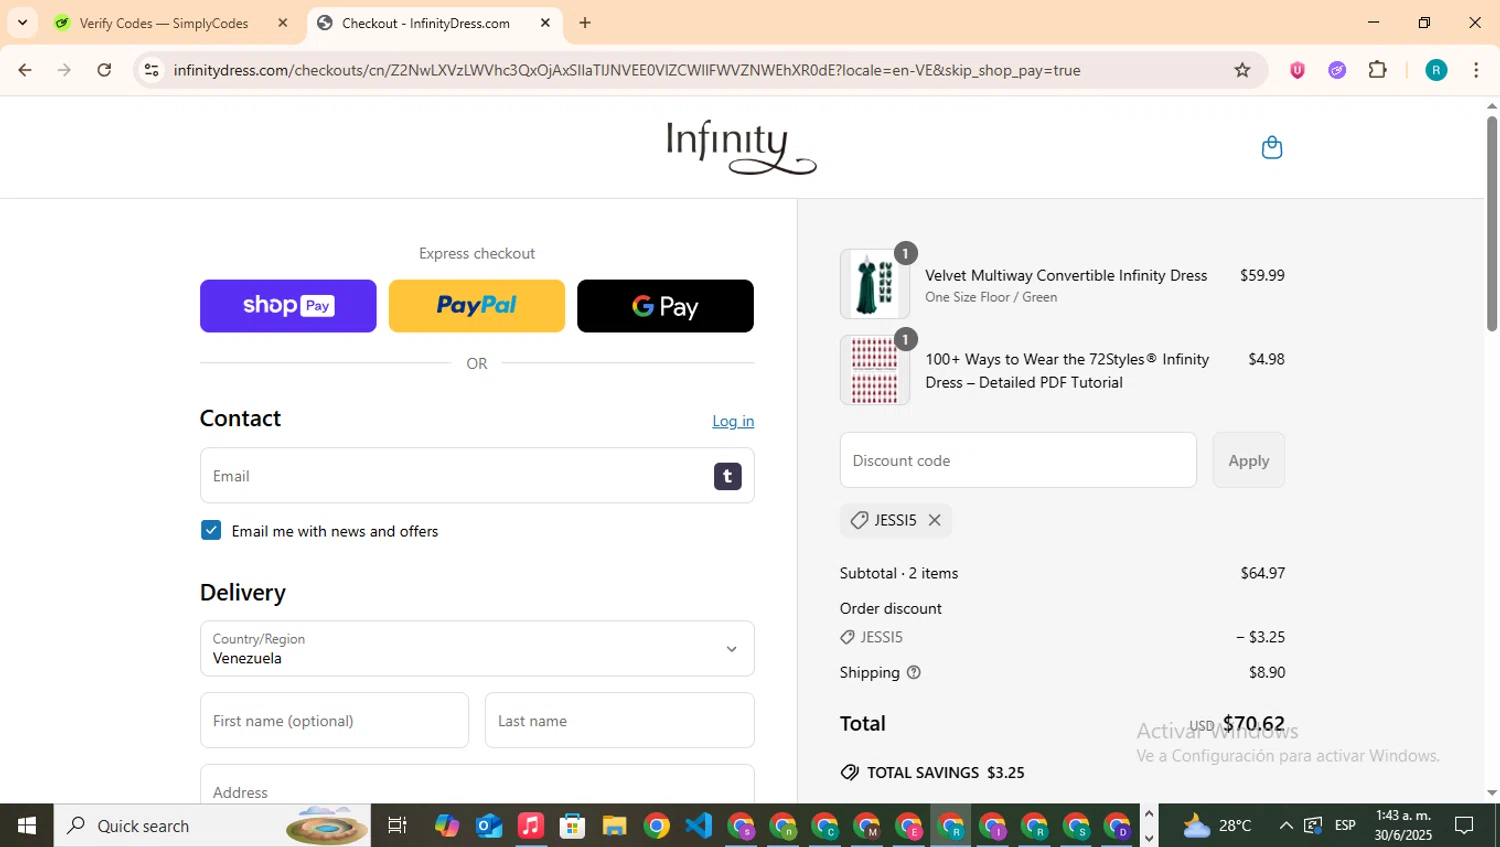This screenshot has width=1500, height=847.
Task: Open File Explorer from the taskbar
Action: click(x=614, y=826)
